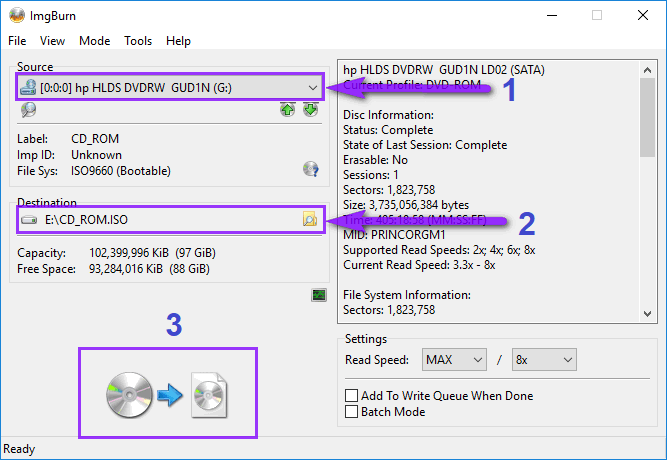Click the ImgBurn application icon in the title bar
Screen dimensions: 667x460
[x=17, y=16]
